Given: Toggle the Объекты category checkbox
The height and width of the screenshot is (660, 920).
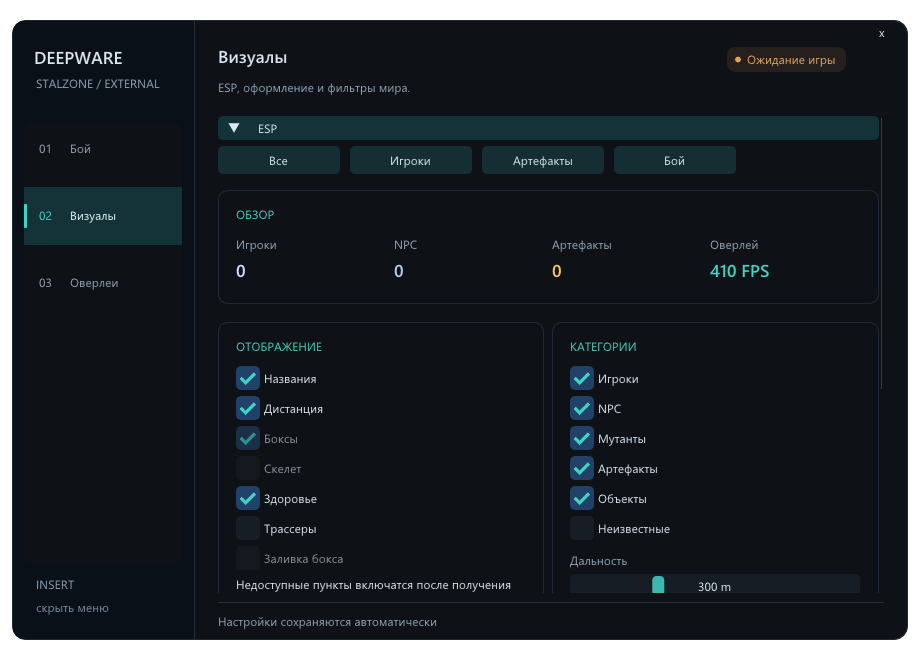Looking at the screenshot, I should (581, 498).
